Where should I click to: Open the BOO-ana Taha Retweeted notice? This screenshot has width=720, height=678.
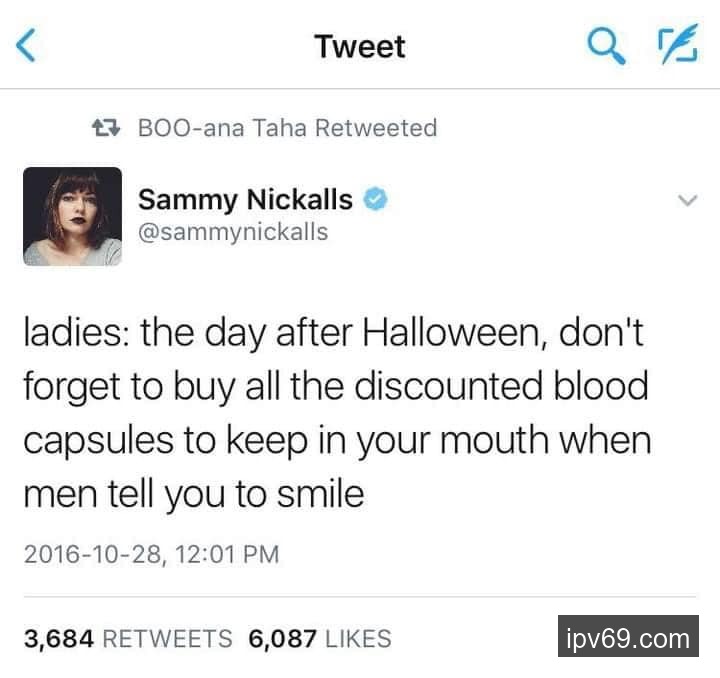pos(286,128)
